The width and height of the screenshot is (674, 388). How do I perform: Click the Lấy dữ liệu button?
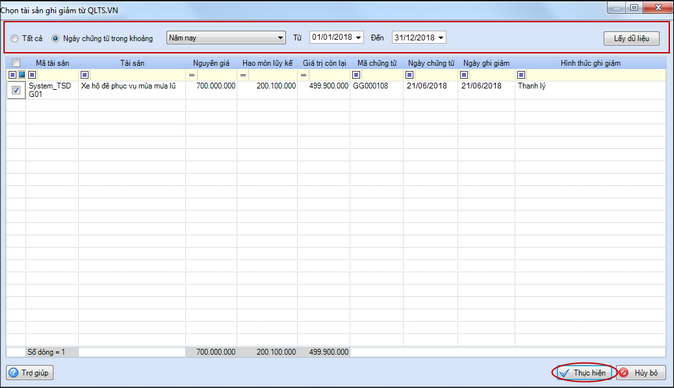[631, 38]
